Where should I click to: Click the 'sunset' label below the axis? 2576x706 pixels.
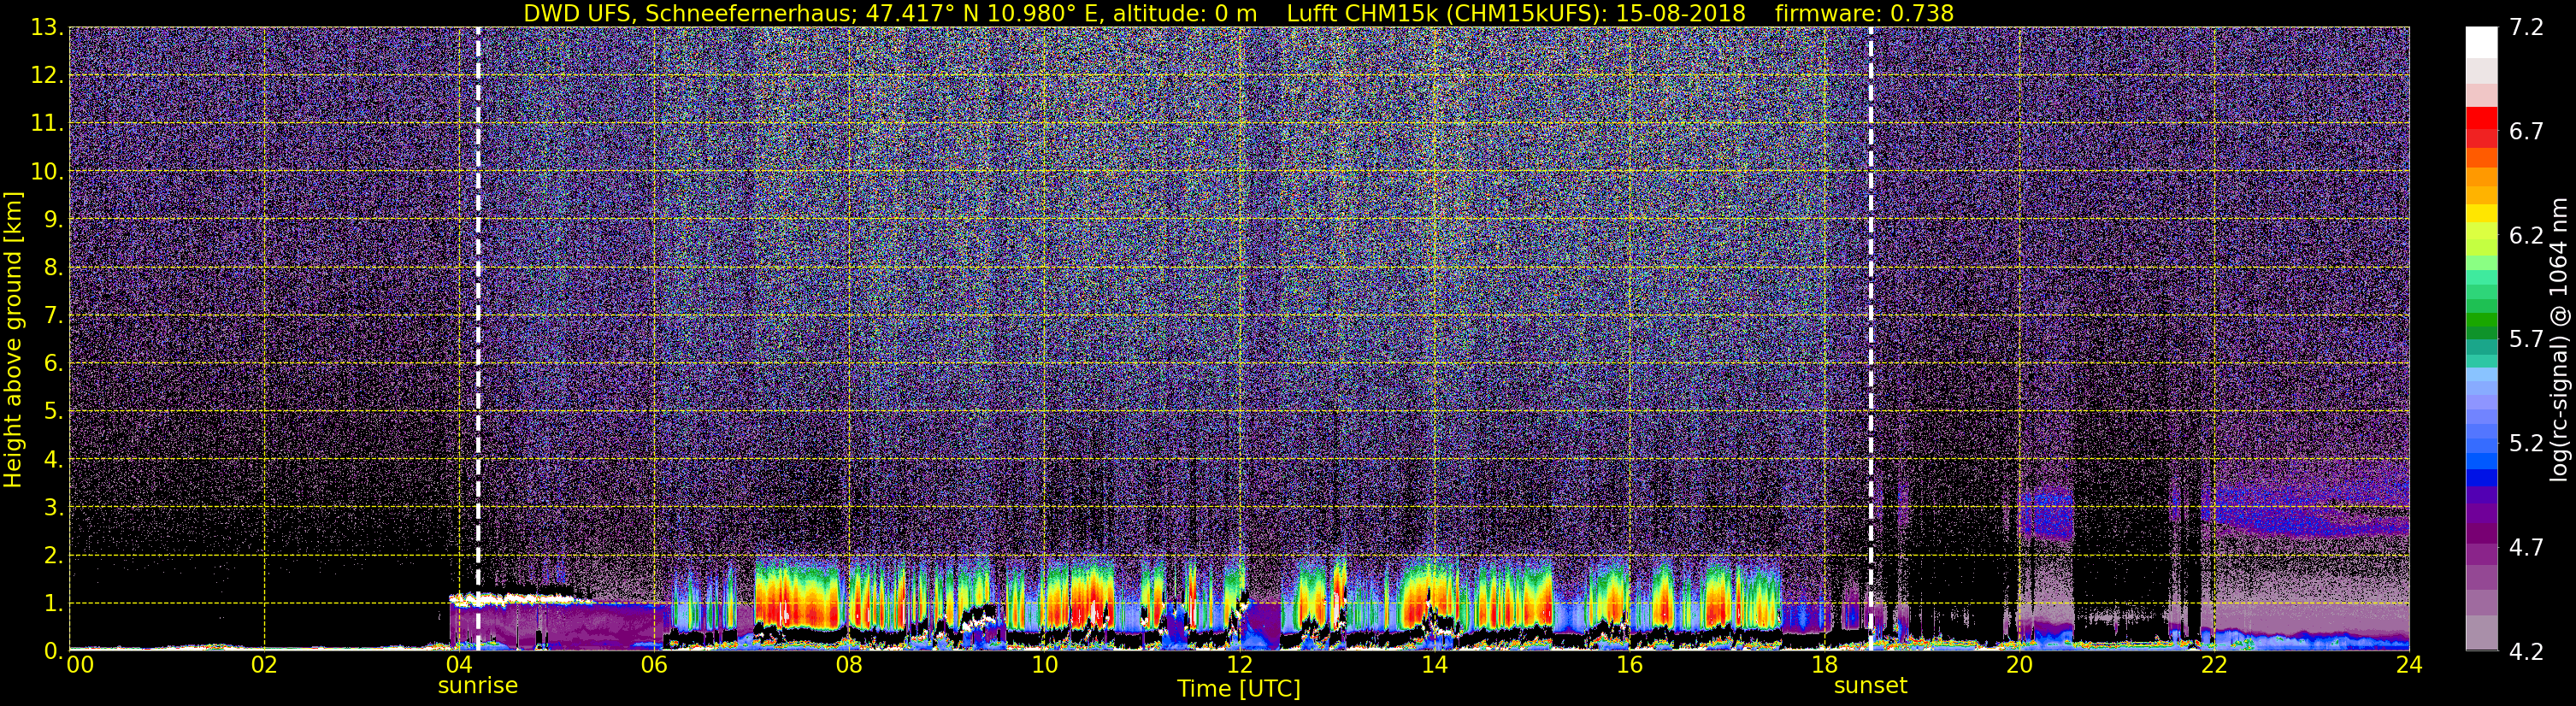click(x=1870, y=686)
